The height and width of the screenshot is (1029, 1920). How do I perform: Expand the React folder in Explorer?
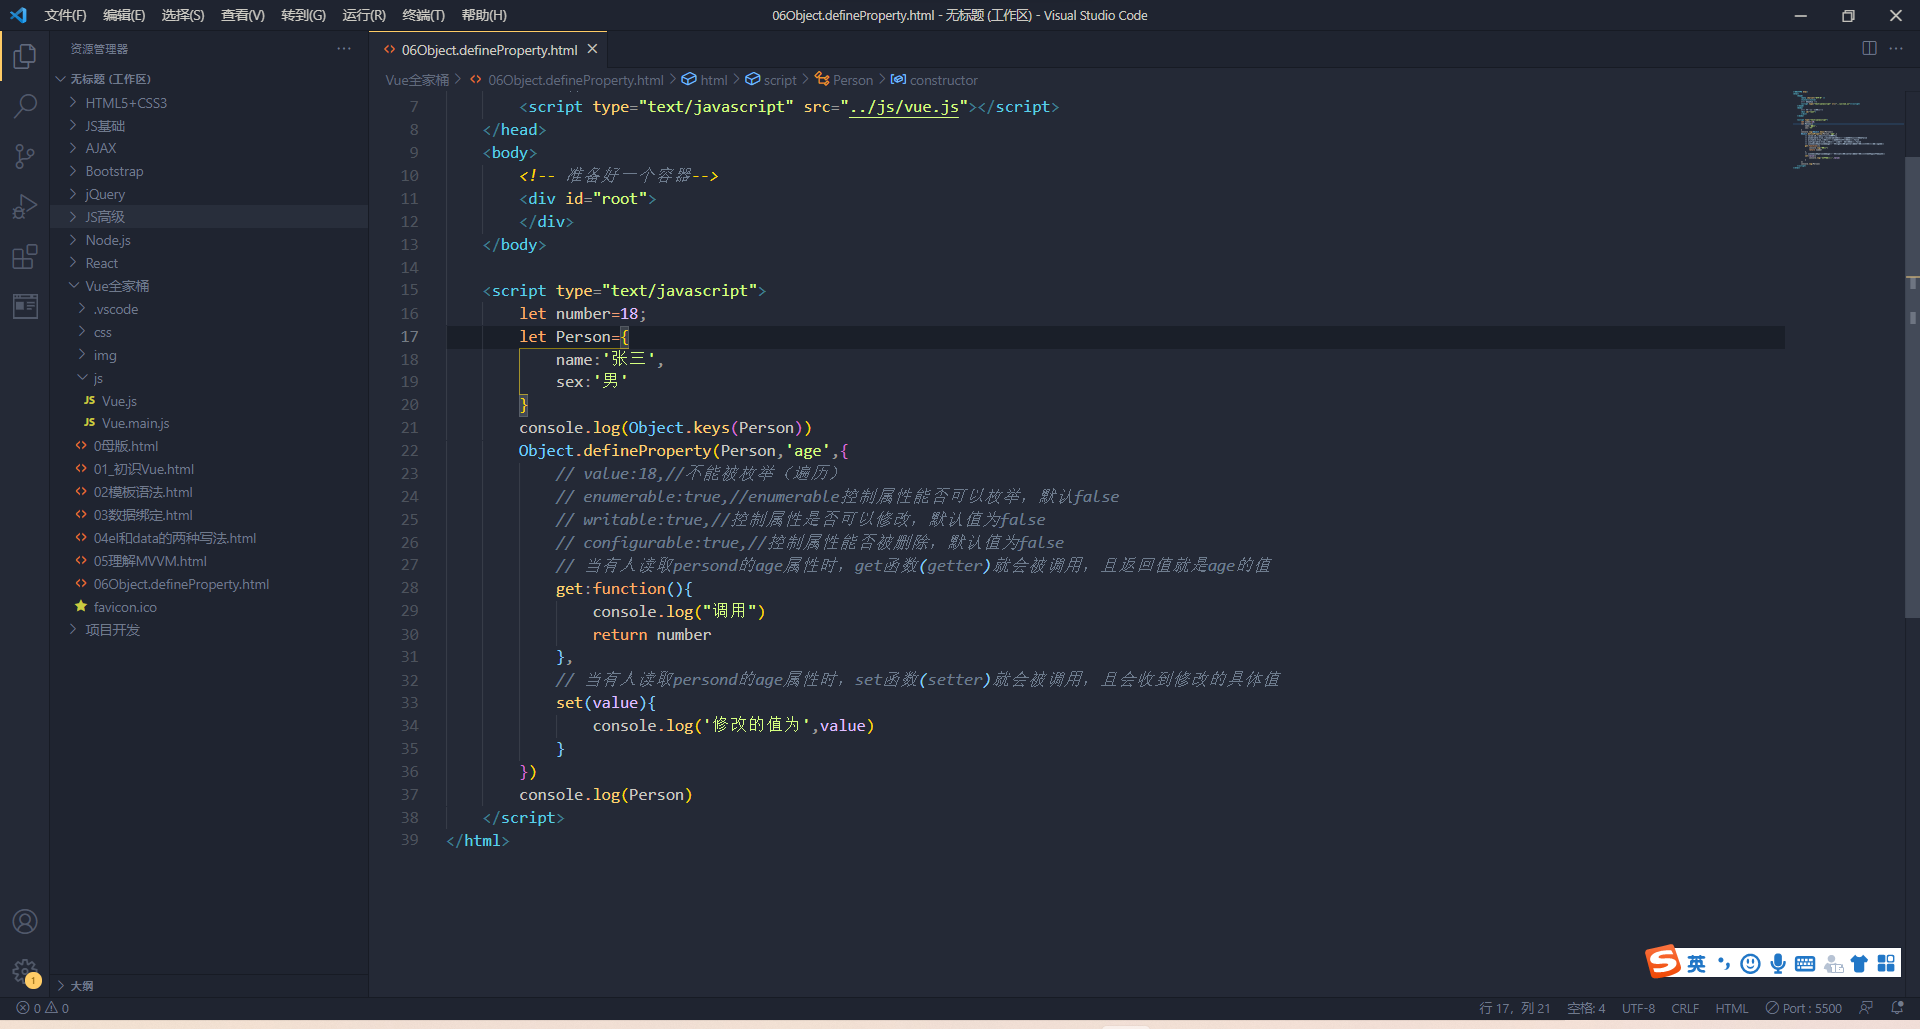[x=101, y=262]
